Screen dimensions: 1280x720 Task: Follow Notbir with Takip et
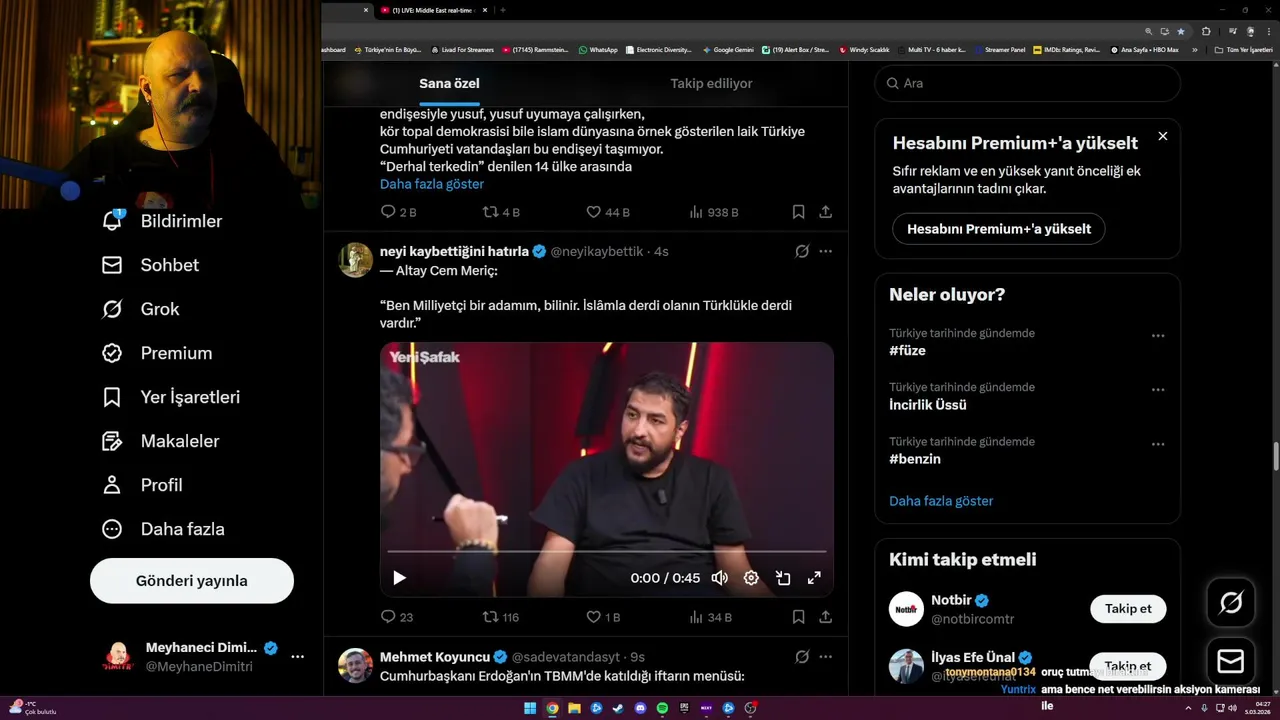coord(1128,609)
